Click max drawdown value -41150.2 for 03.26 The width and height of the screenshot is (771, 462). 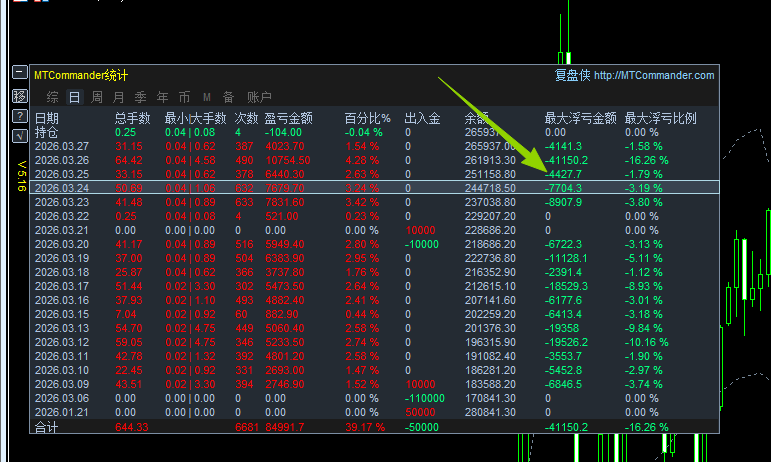(x=566, y=160)
